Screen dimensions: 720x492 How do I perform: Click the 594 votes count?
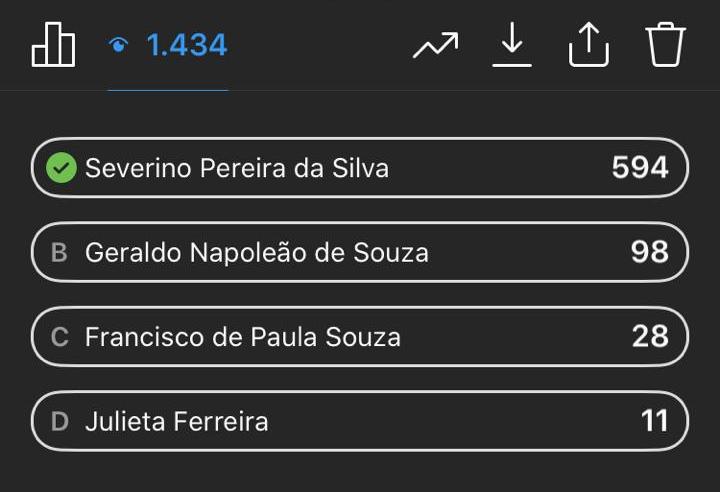(640, 167)
